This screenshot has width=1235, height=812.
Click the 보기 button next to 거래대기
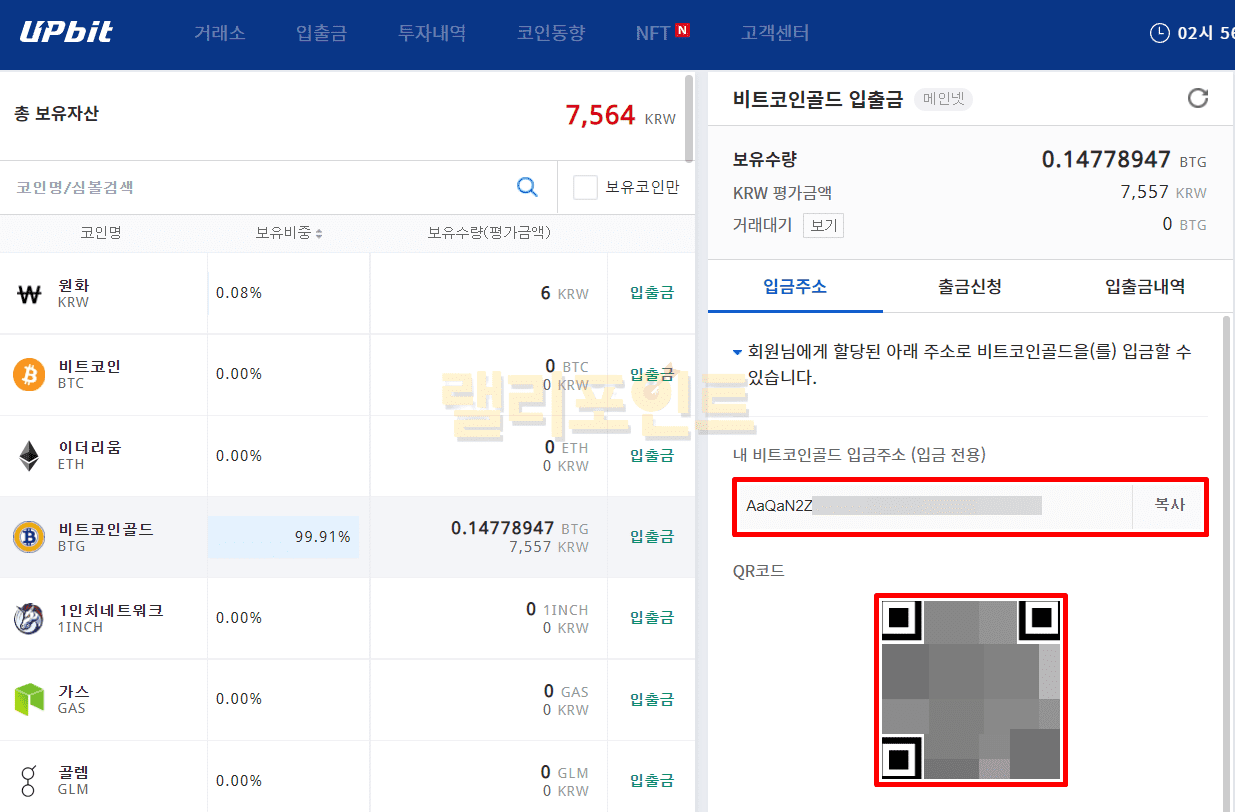click(823, 226)
